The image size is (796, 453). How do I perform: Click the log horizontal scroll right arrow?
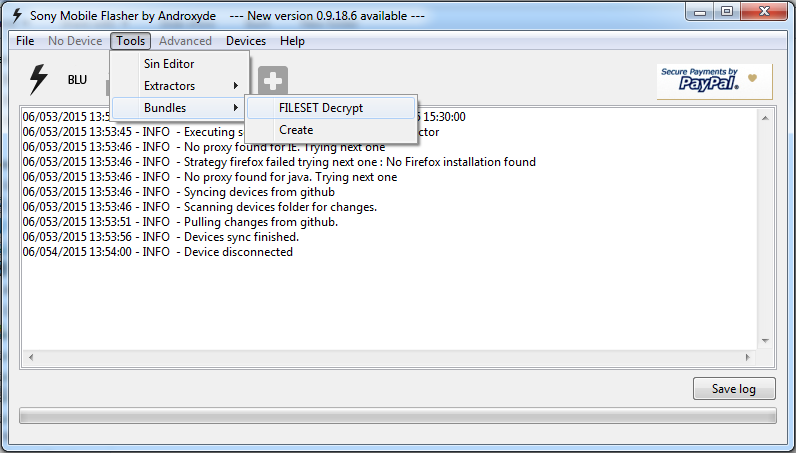click(748, 357)
